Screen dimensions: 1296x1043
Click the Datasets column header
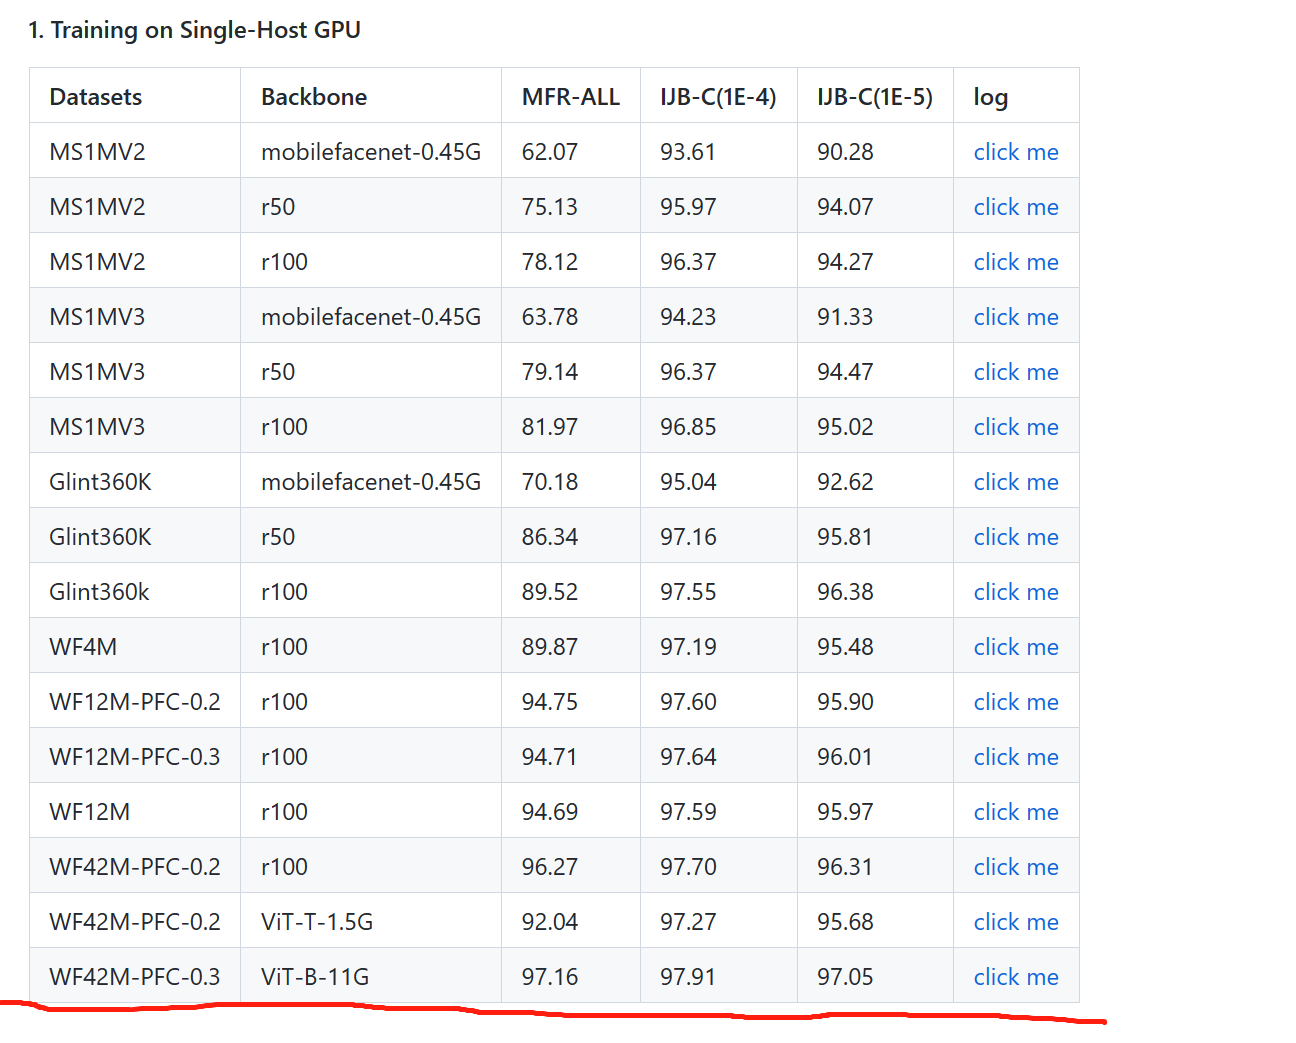tap(95, 96)
